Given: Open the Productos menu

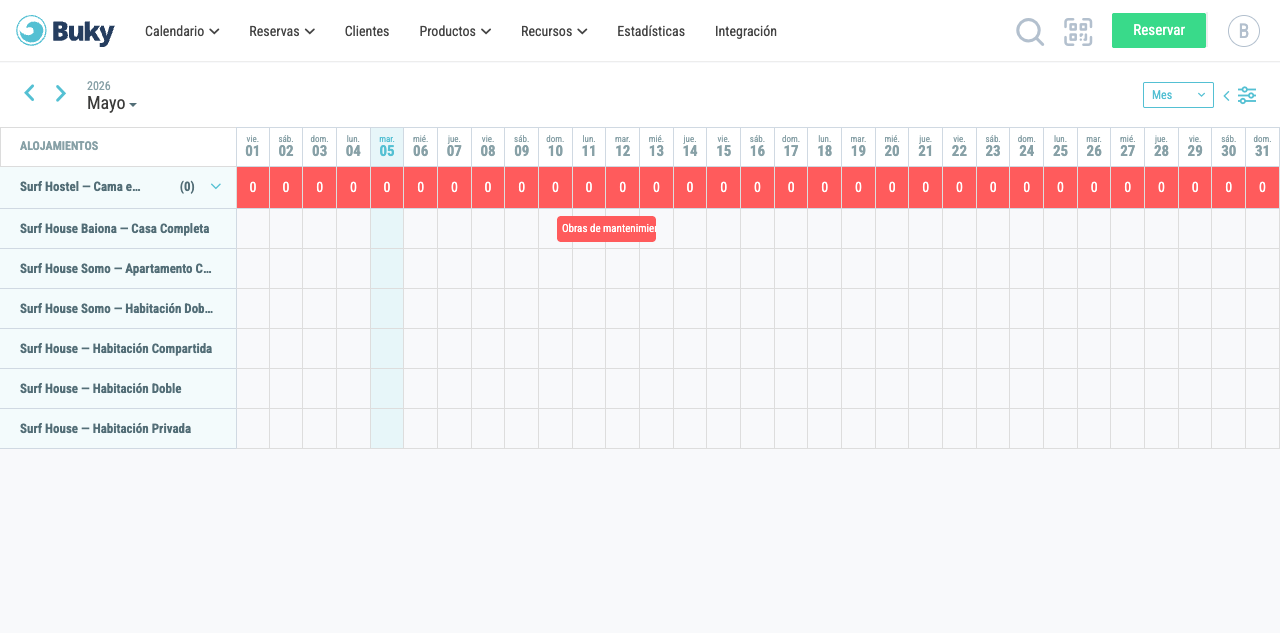Looking at the screenshot, I should click(x=455, y=31).
